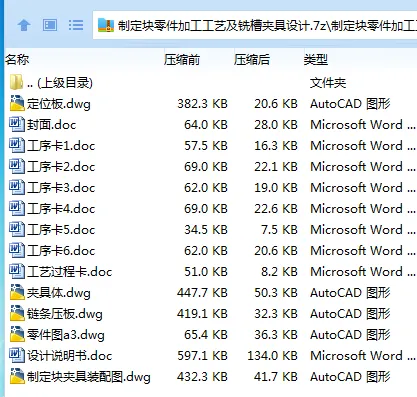This screenshot has width=417, height=397.
Task: Click the 597.1 KB size value
Action: tap(202, 356)
